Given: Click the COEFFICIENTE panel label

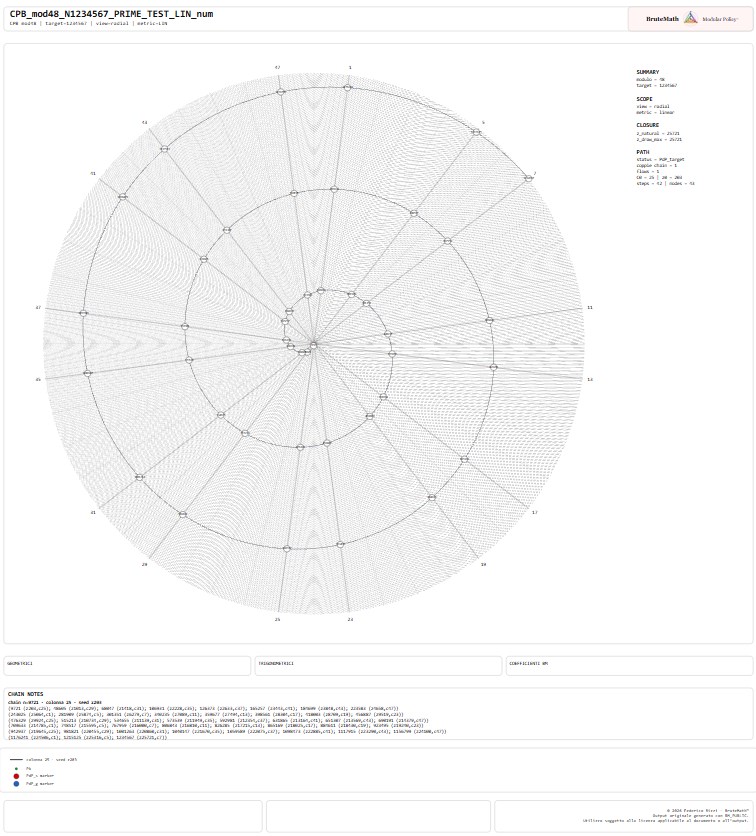Looking at the screenshot, I should (x=528, y=663).
